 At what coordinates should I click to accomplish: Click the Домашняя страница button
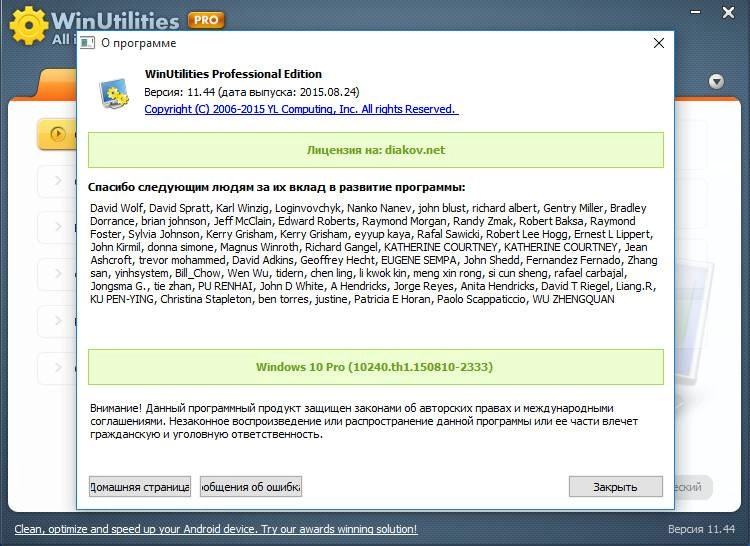click(x=140, y=487)
